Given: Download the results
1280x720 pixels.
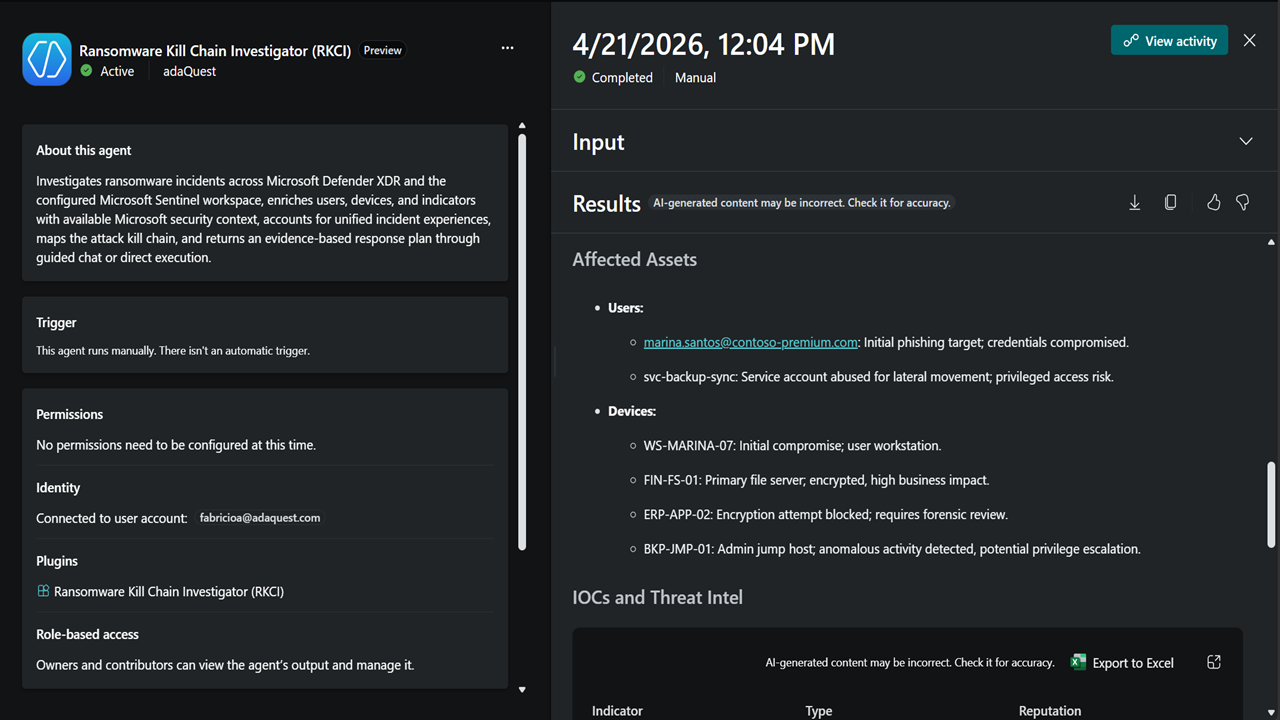Looking at the screenshot, I should click(x=1135, y=203).
